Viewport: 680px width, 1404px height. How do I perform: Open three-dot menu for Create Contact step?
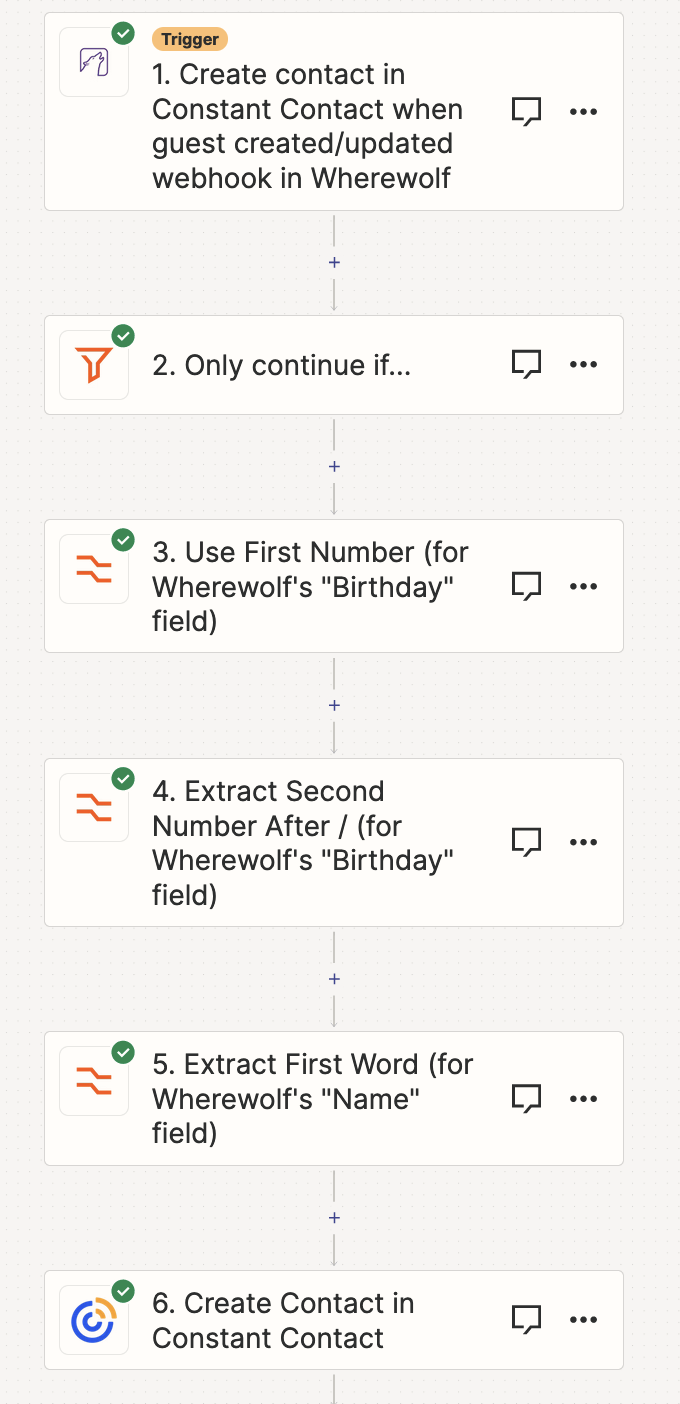(583, 1320)
